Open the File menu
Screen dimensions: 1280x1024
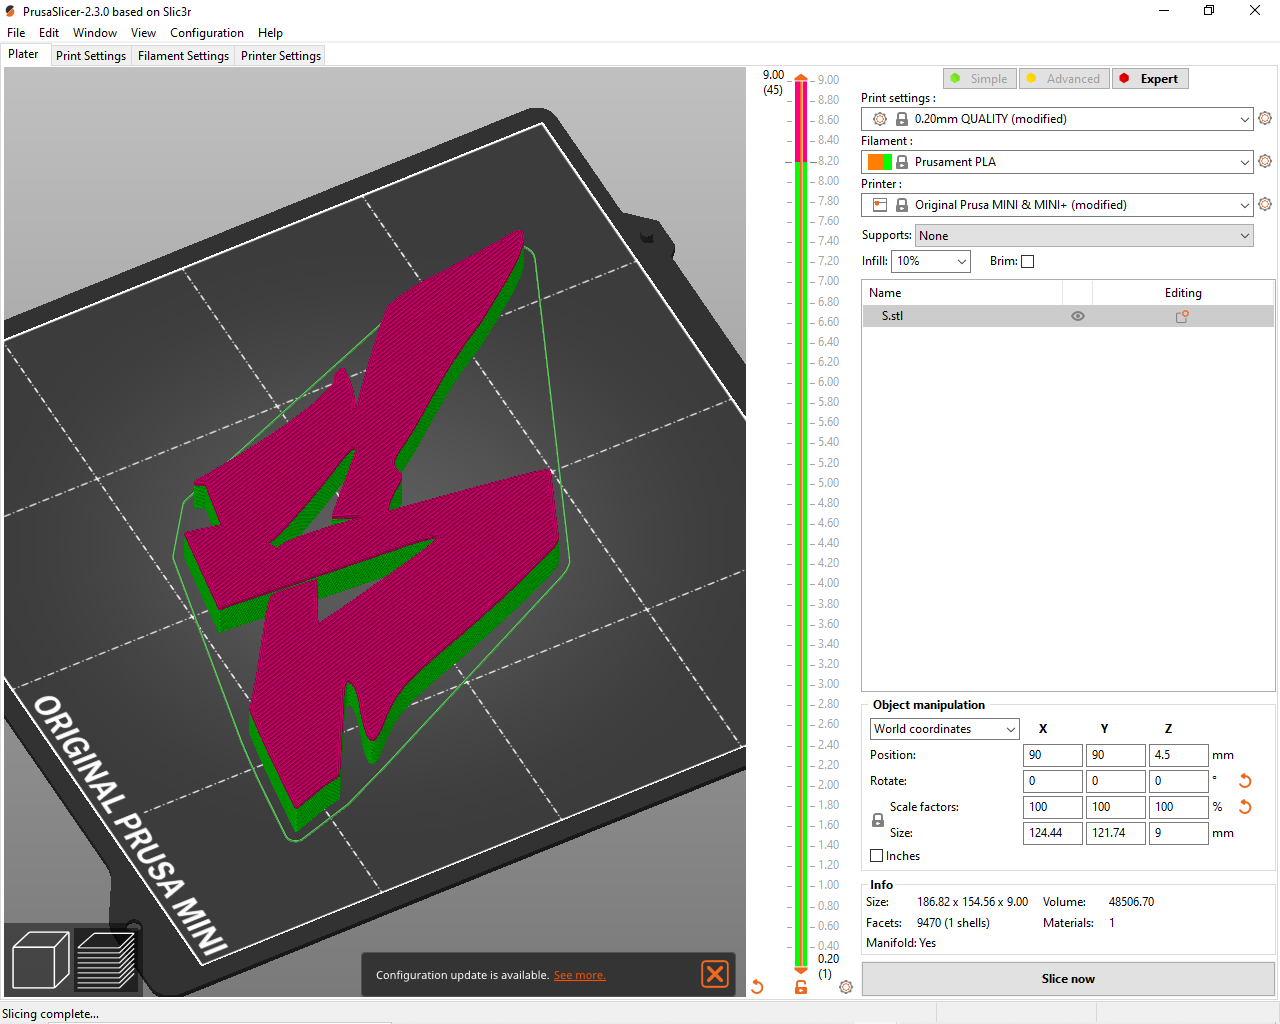point(16,33)
